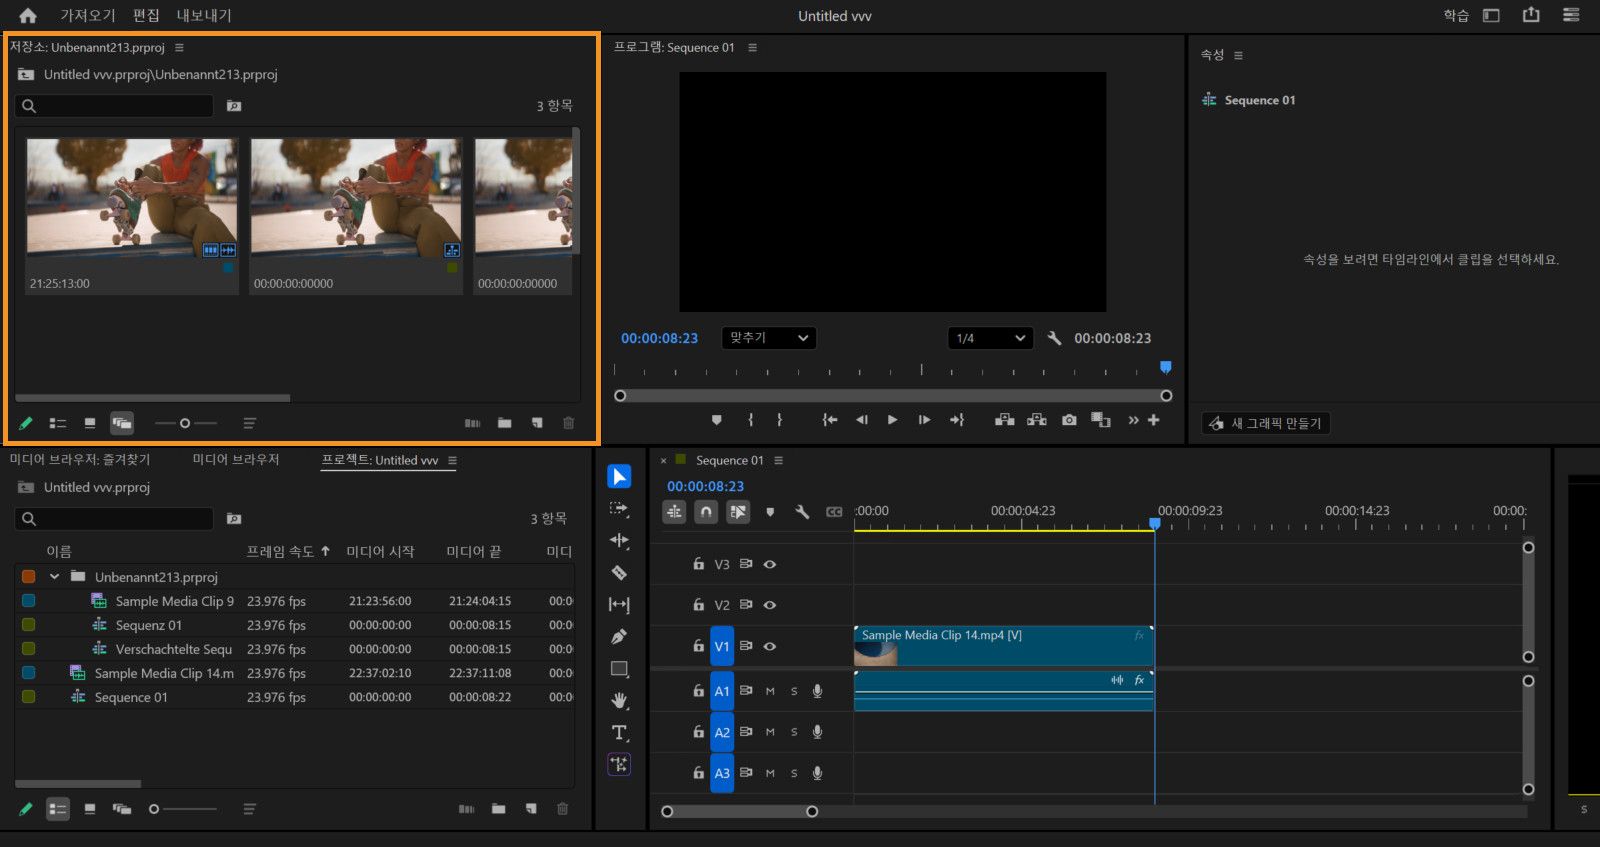
Task: Select the Ripple Edit tool
Action: coord(619,541)
